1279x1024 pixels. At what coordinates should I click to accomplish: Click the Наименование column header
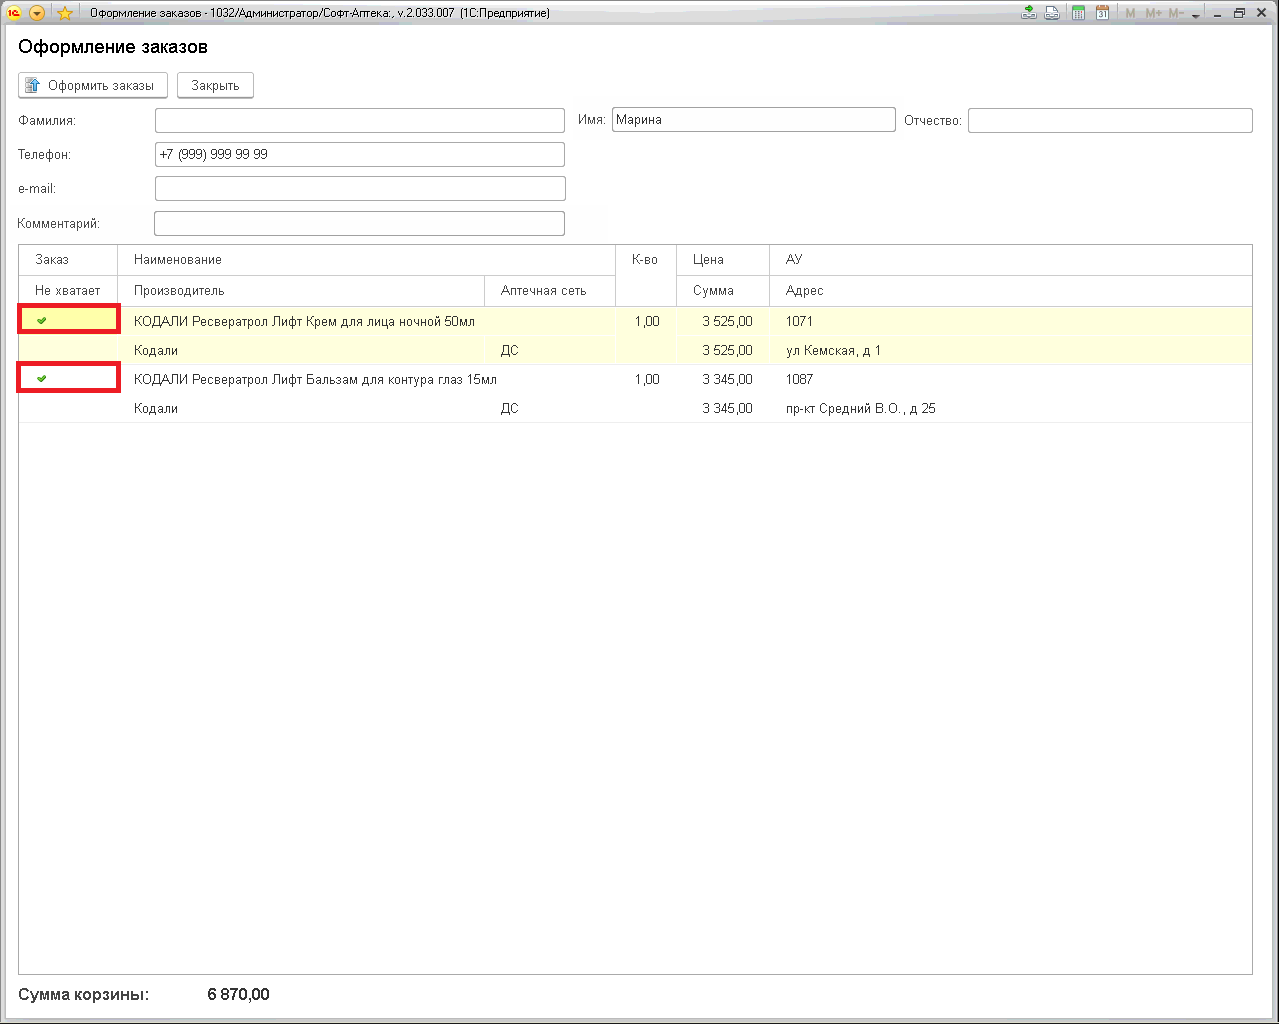point(178,260)
